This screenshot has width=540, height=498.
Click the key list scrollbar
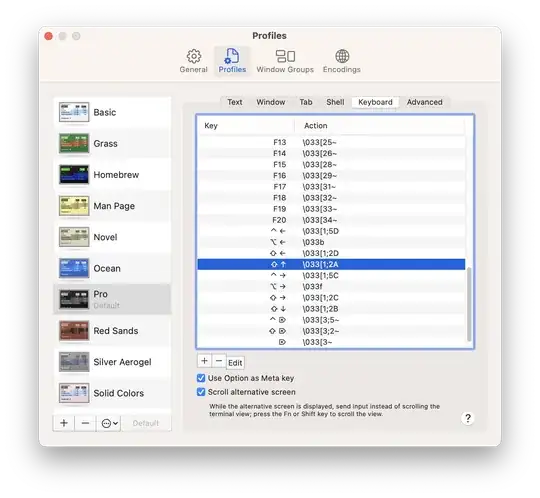tap(469, 304)
